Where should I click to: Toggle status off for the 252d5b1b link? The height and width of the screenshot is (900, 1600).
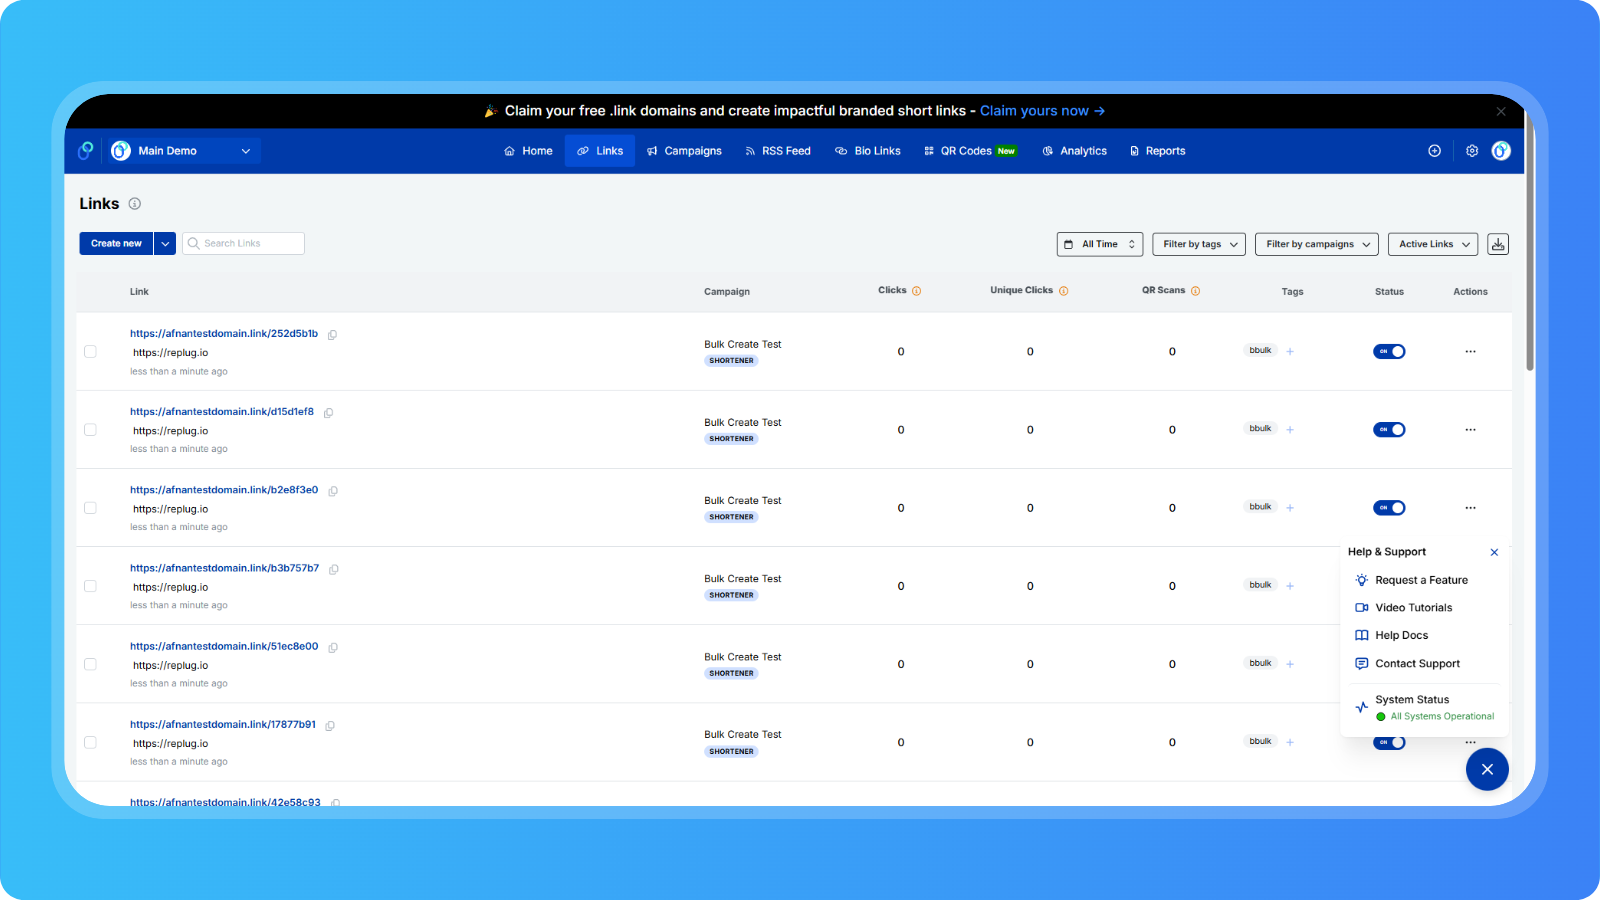click(x=1389, y=352)
